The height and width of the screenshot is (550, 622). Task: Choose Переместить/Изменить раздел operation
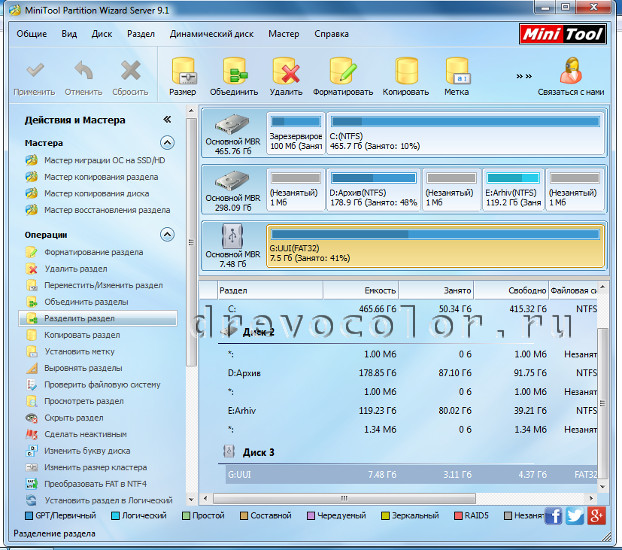[x=94, y=285]
